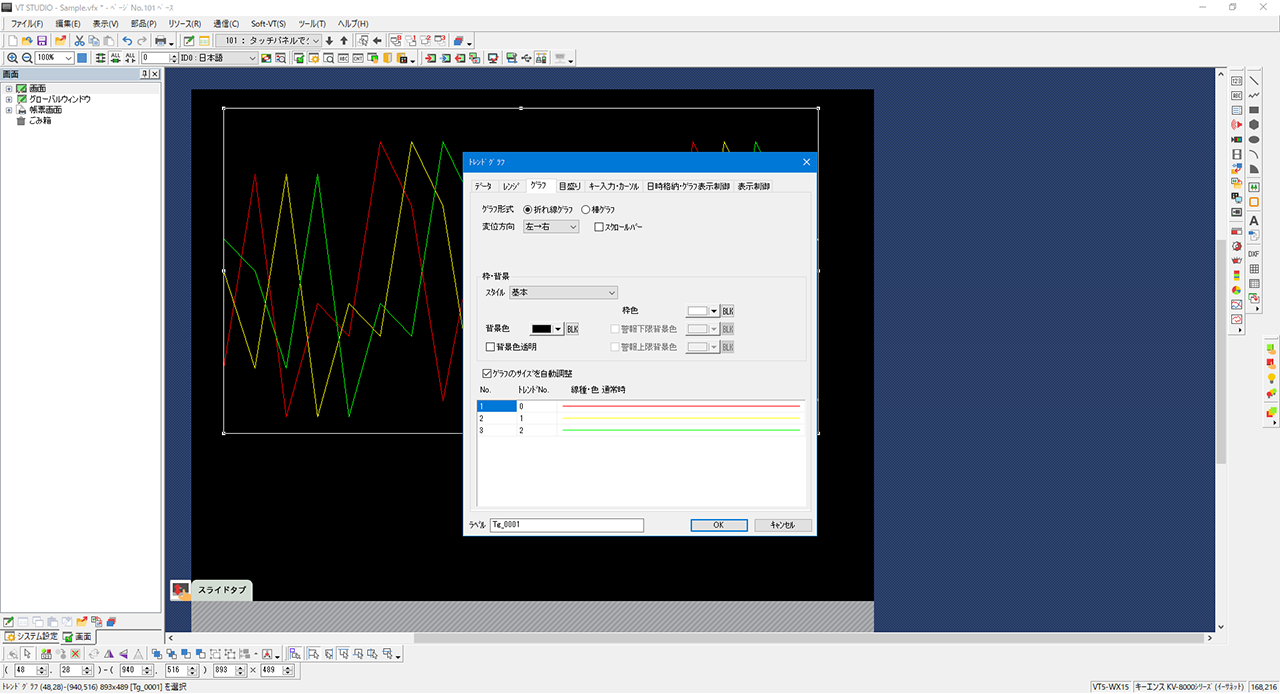Enable the スクロールバー checkbox
This screenshot has height=694, width=1280.
click(x=599, y=227)
